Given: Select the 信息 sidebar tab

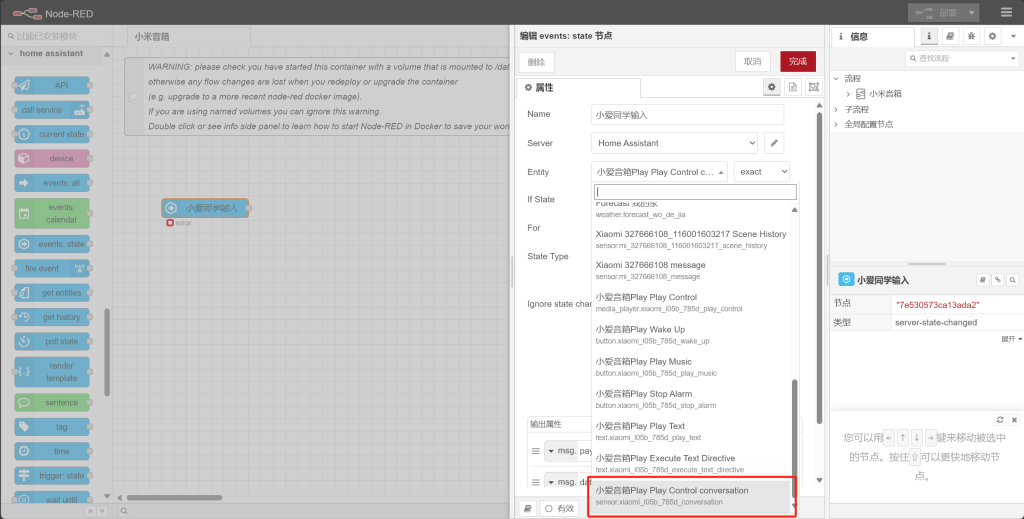Looking at the screenshot, I should (872, 37).
